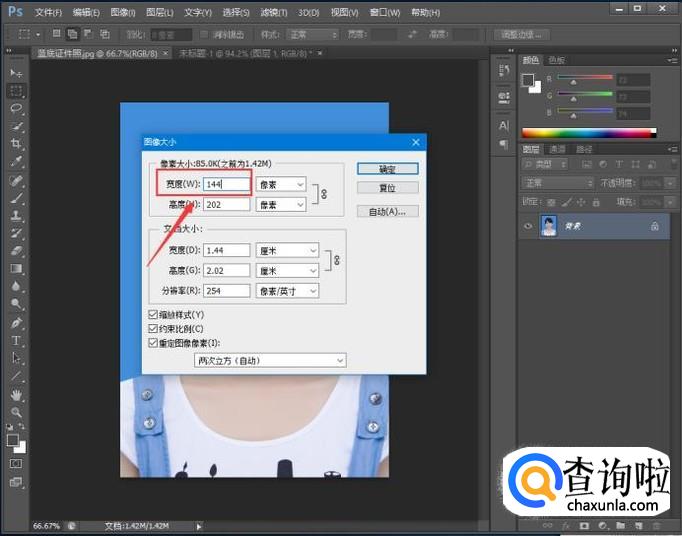Hide the 背景 layer with eye icon
The width and height of the screenshot is (682, 536).
[x=528, y=227]
